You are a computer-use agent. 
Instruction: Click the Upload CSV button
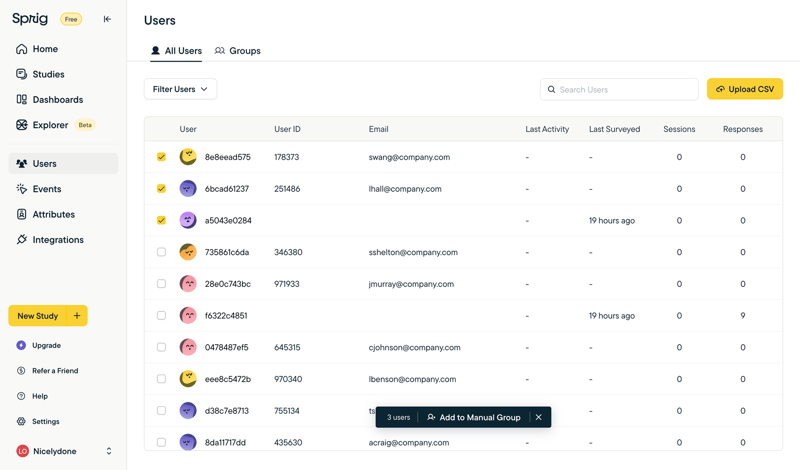pos(745,89)
